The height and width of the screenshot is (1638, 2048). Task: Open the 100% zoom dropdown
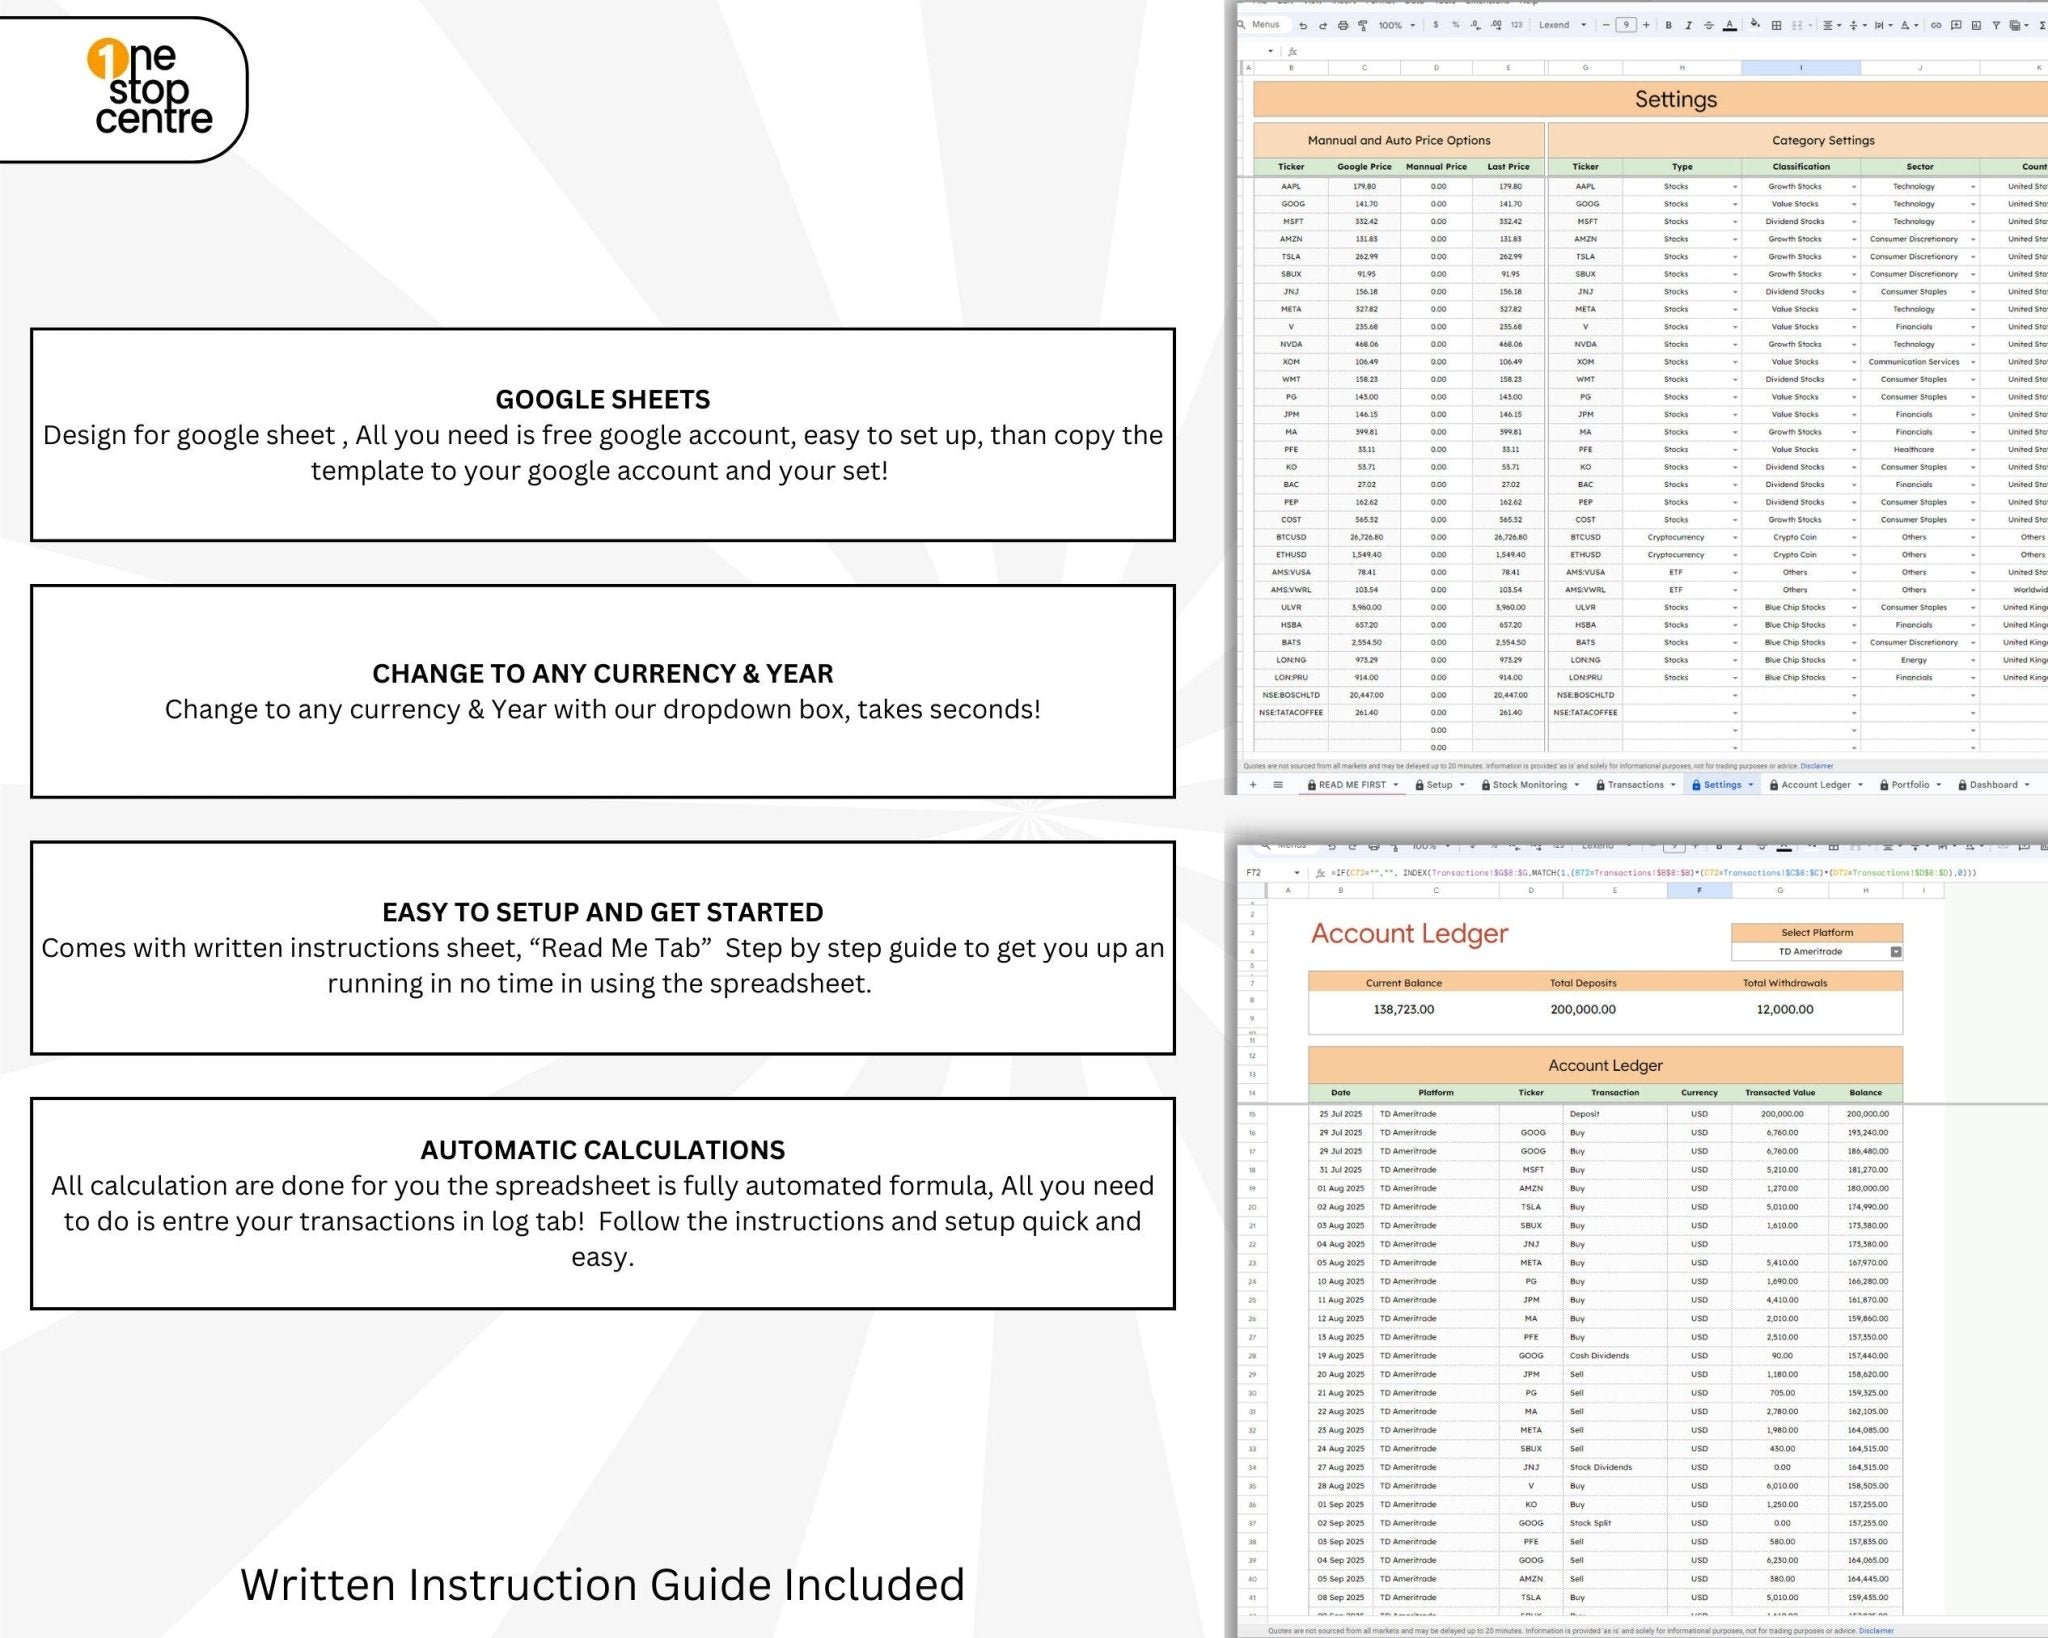coord(1397,26)
